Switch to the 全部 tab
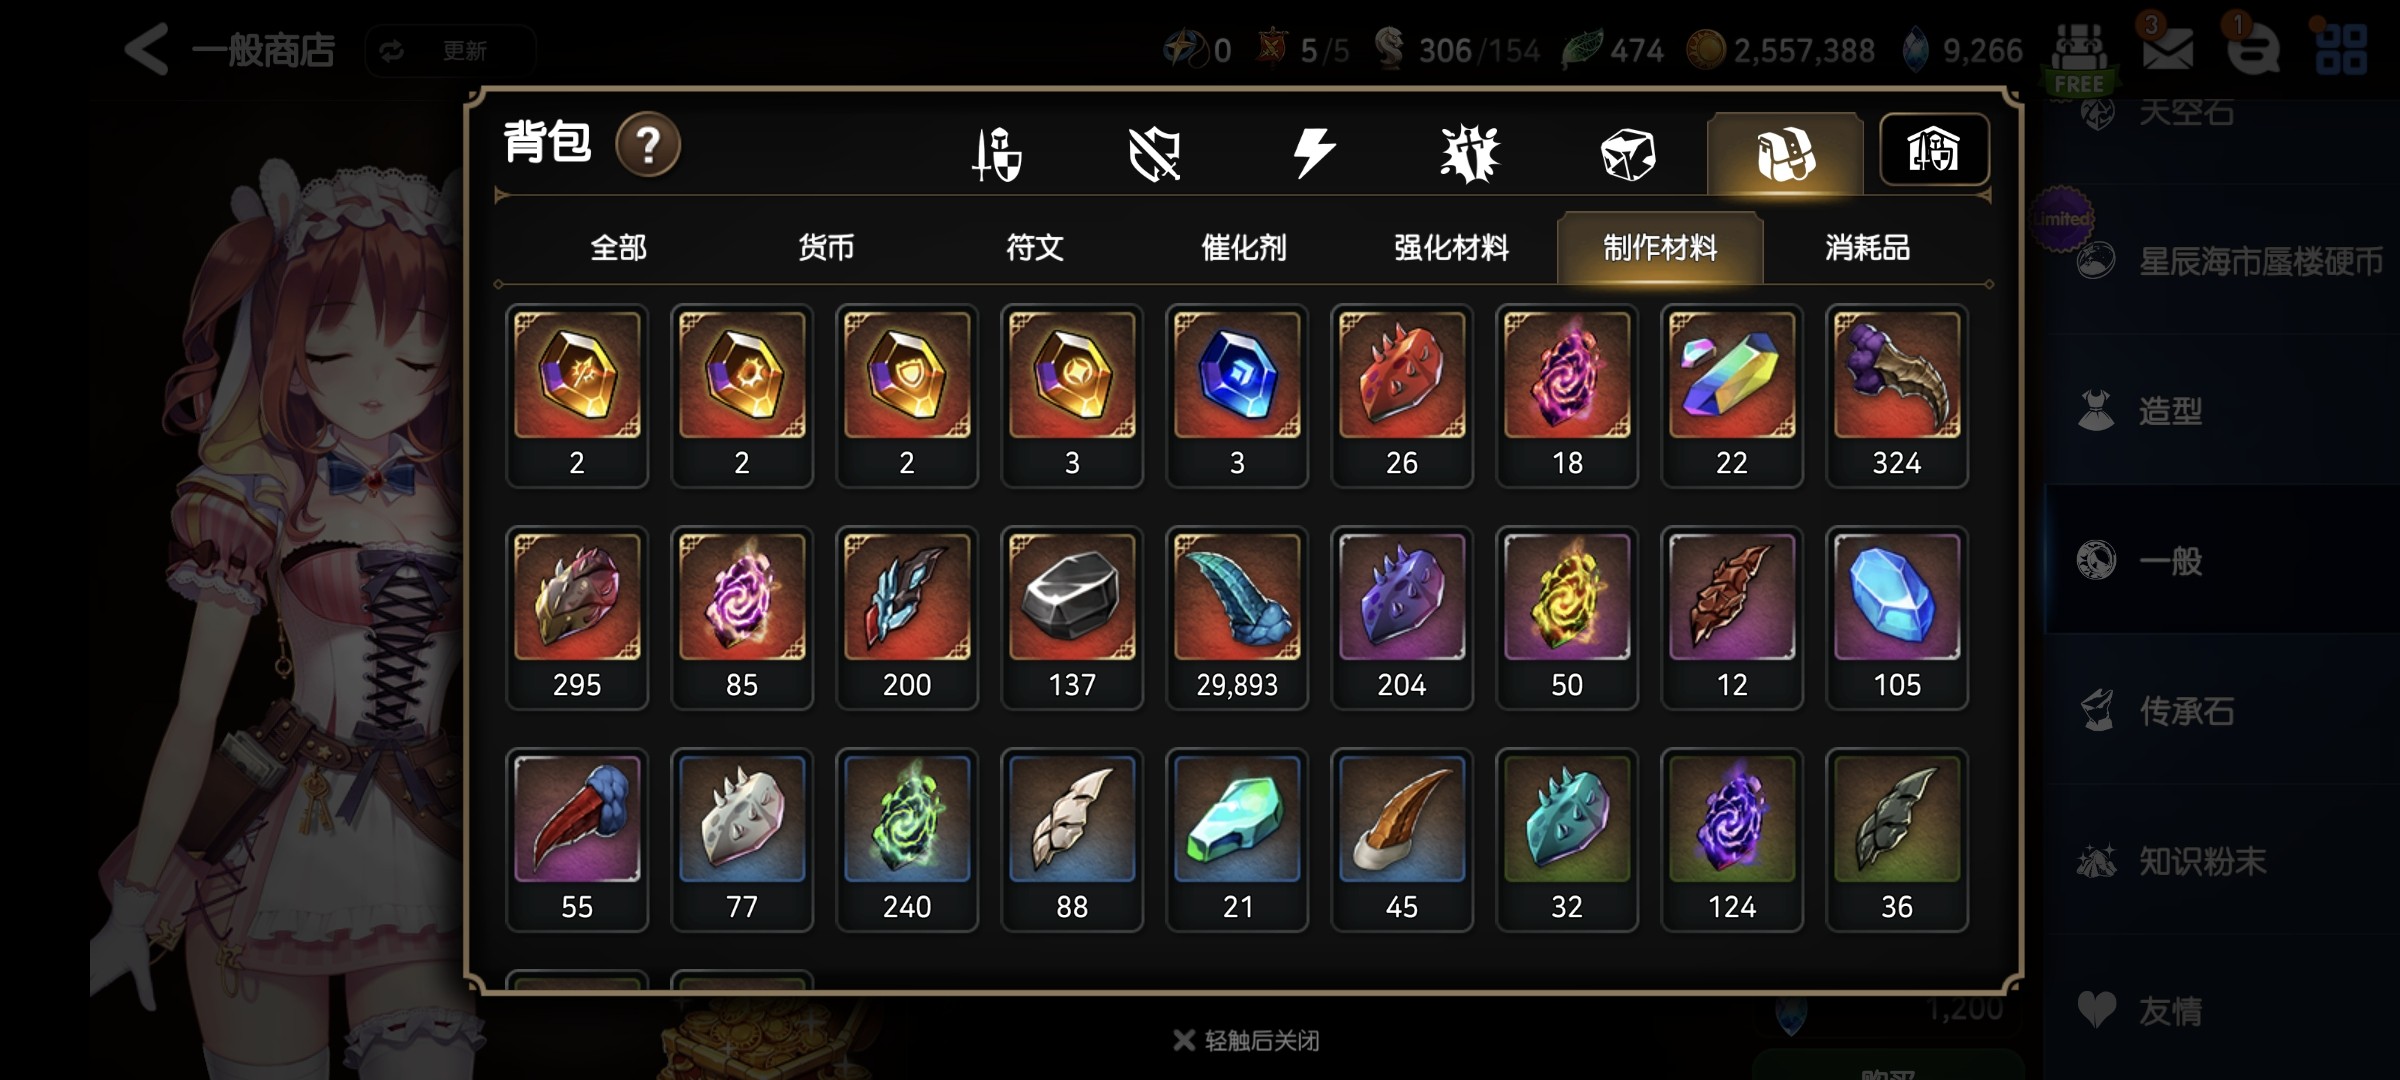 618,247
